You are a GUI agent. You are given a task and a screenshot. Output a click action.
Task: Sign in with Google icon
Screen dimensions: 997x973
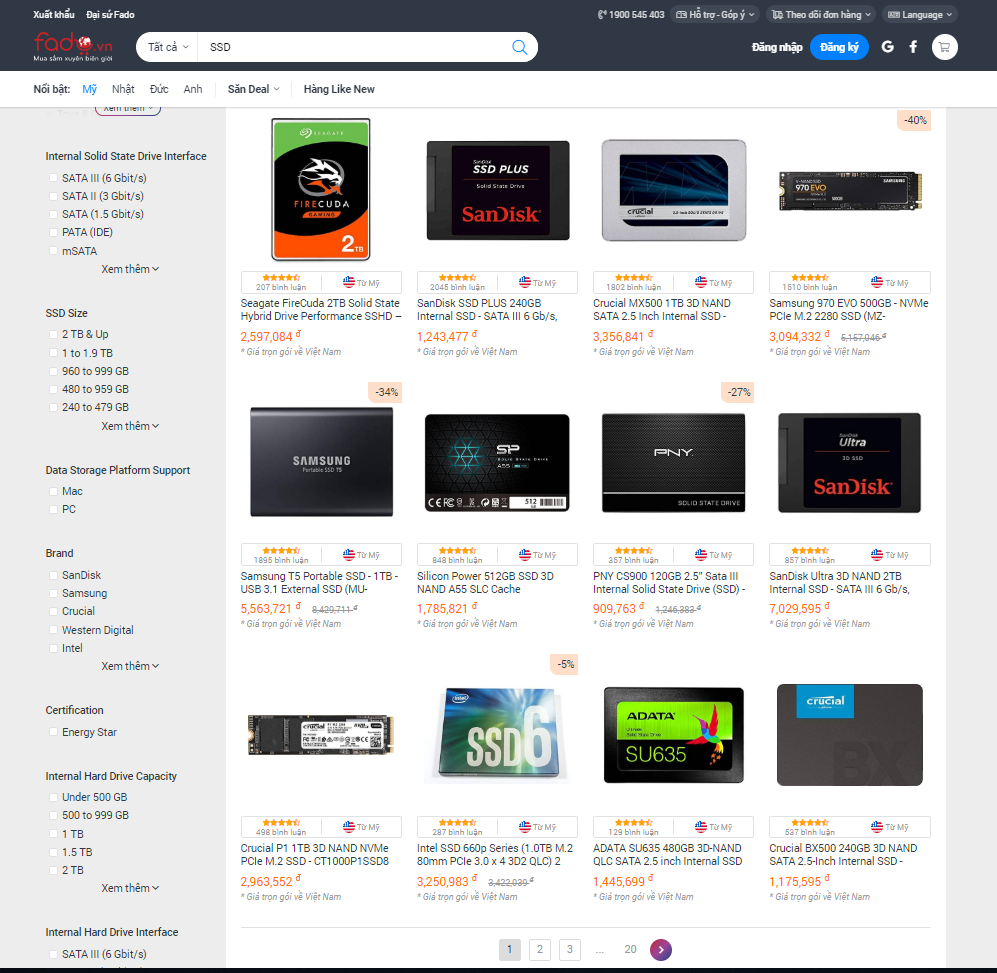click(888, 46)
